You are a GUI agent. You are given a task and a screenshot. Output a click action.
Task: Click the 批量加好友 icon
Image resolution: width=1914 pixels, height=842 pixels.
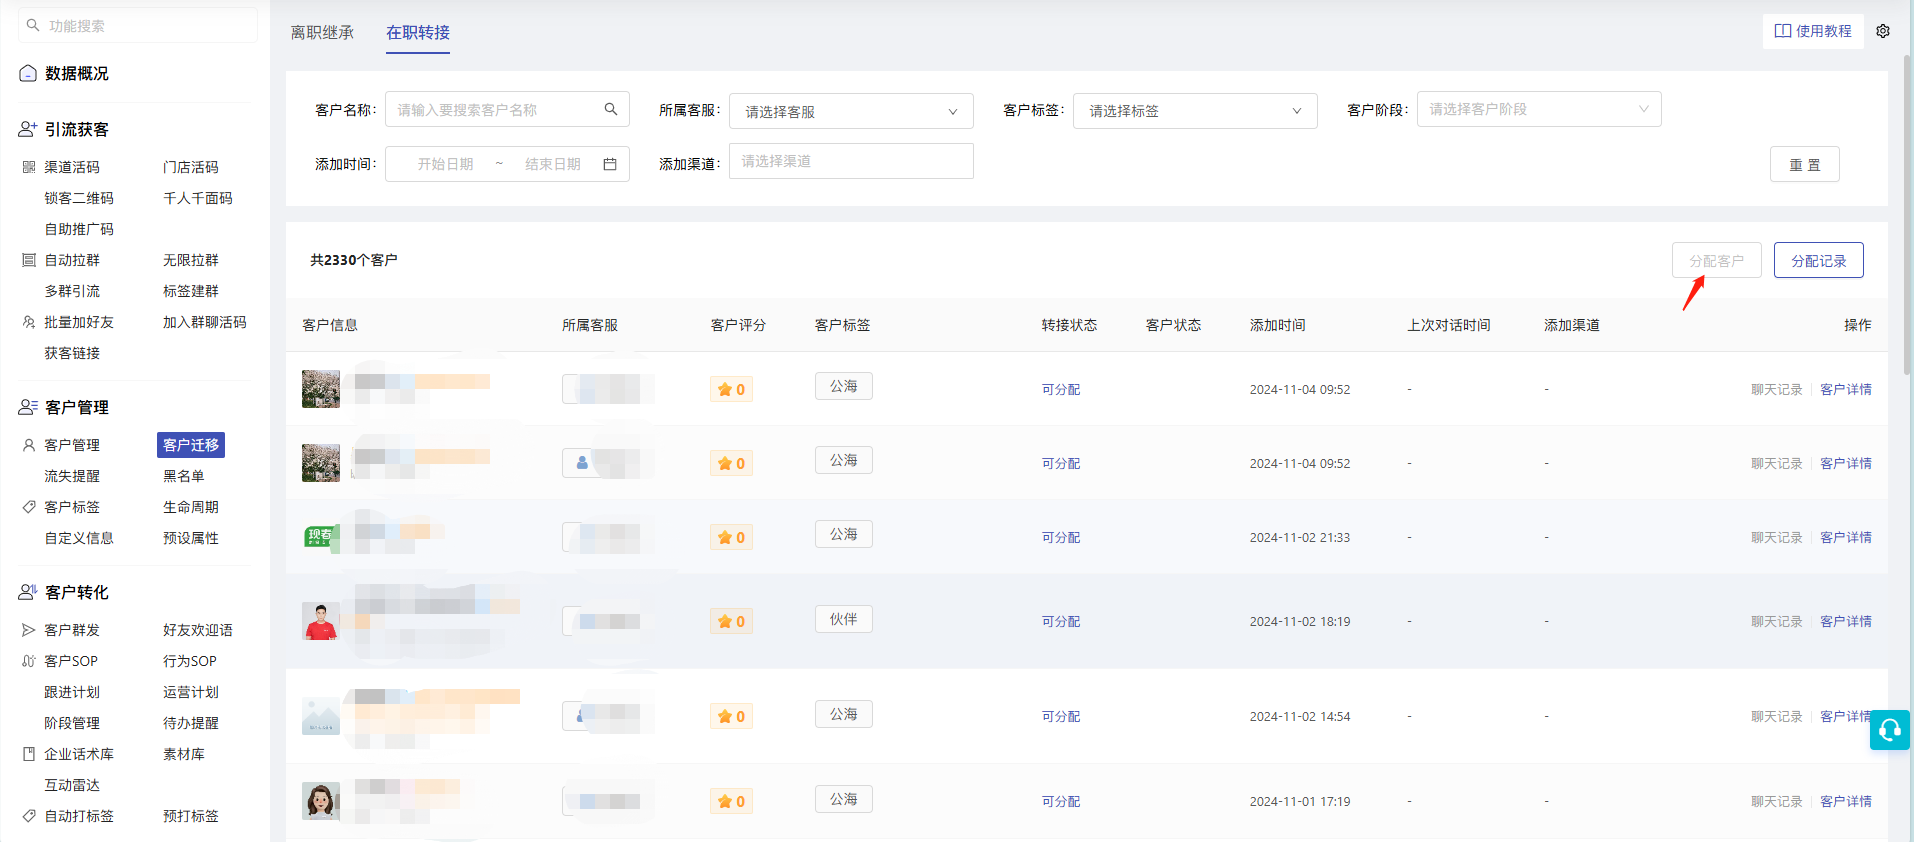[29, 322]
